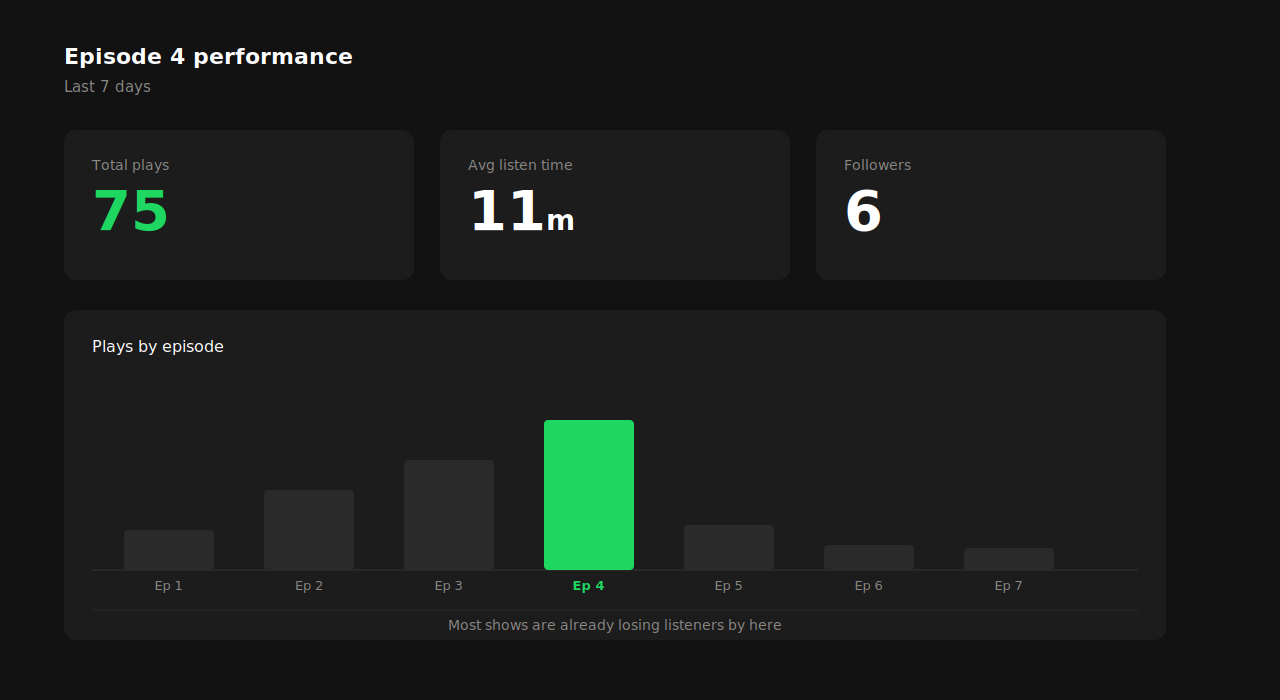Click the 'Ep 3' axis label
The height and width of the screenshot is (700, 1280).
coord(449,586)
